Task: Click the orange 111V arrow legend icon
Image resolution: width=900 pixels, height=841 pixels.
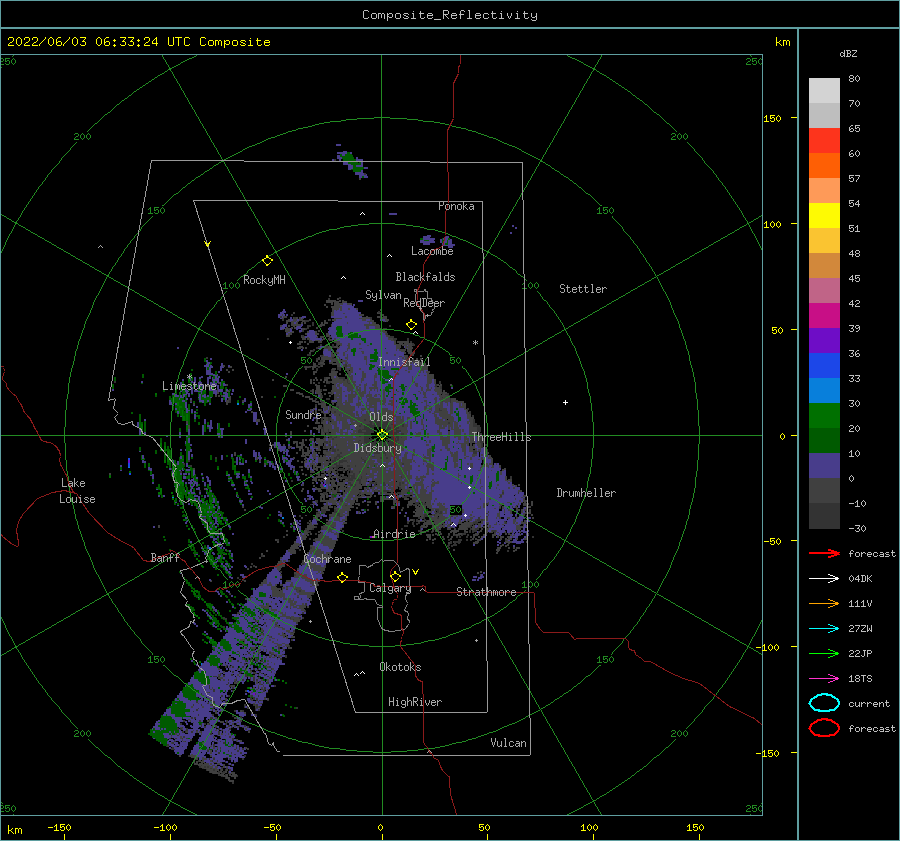Action: coord(824,603)
